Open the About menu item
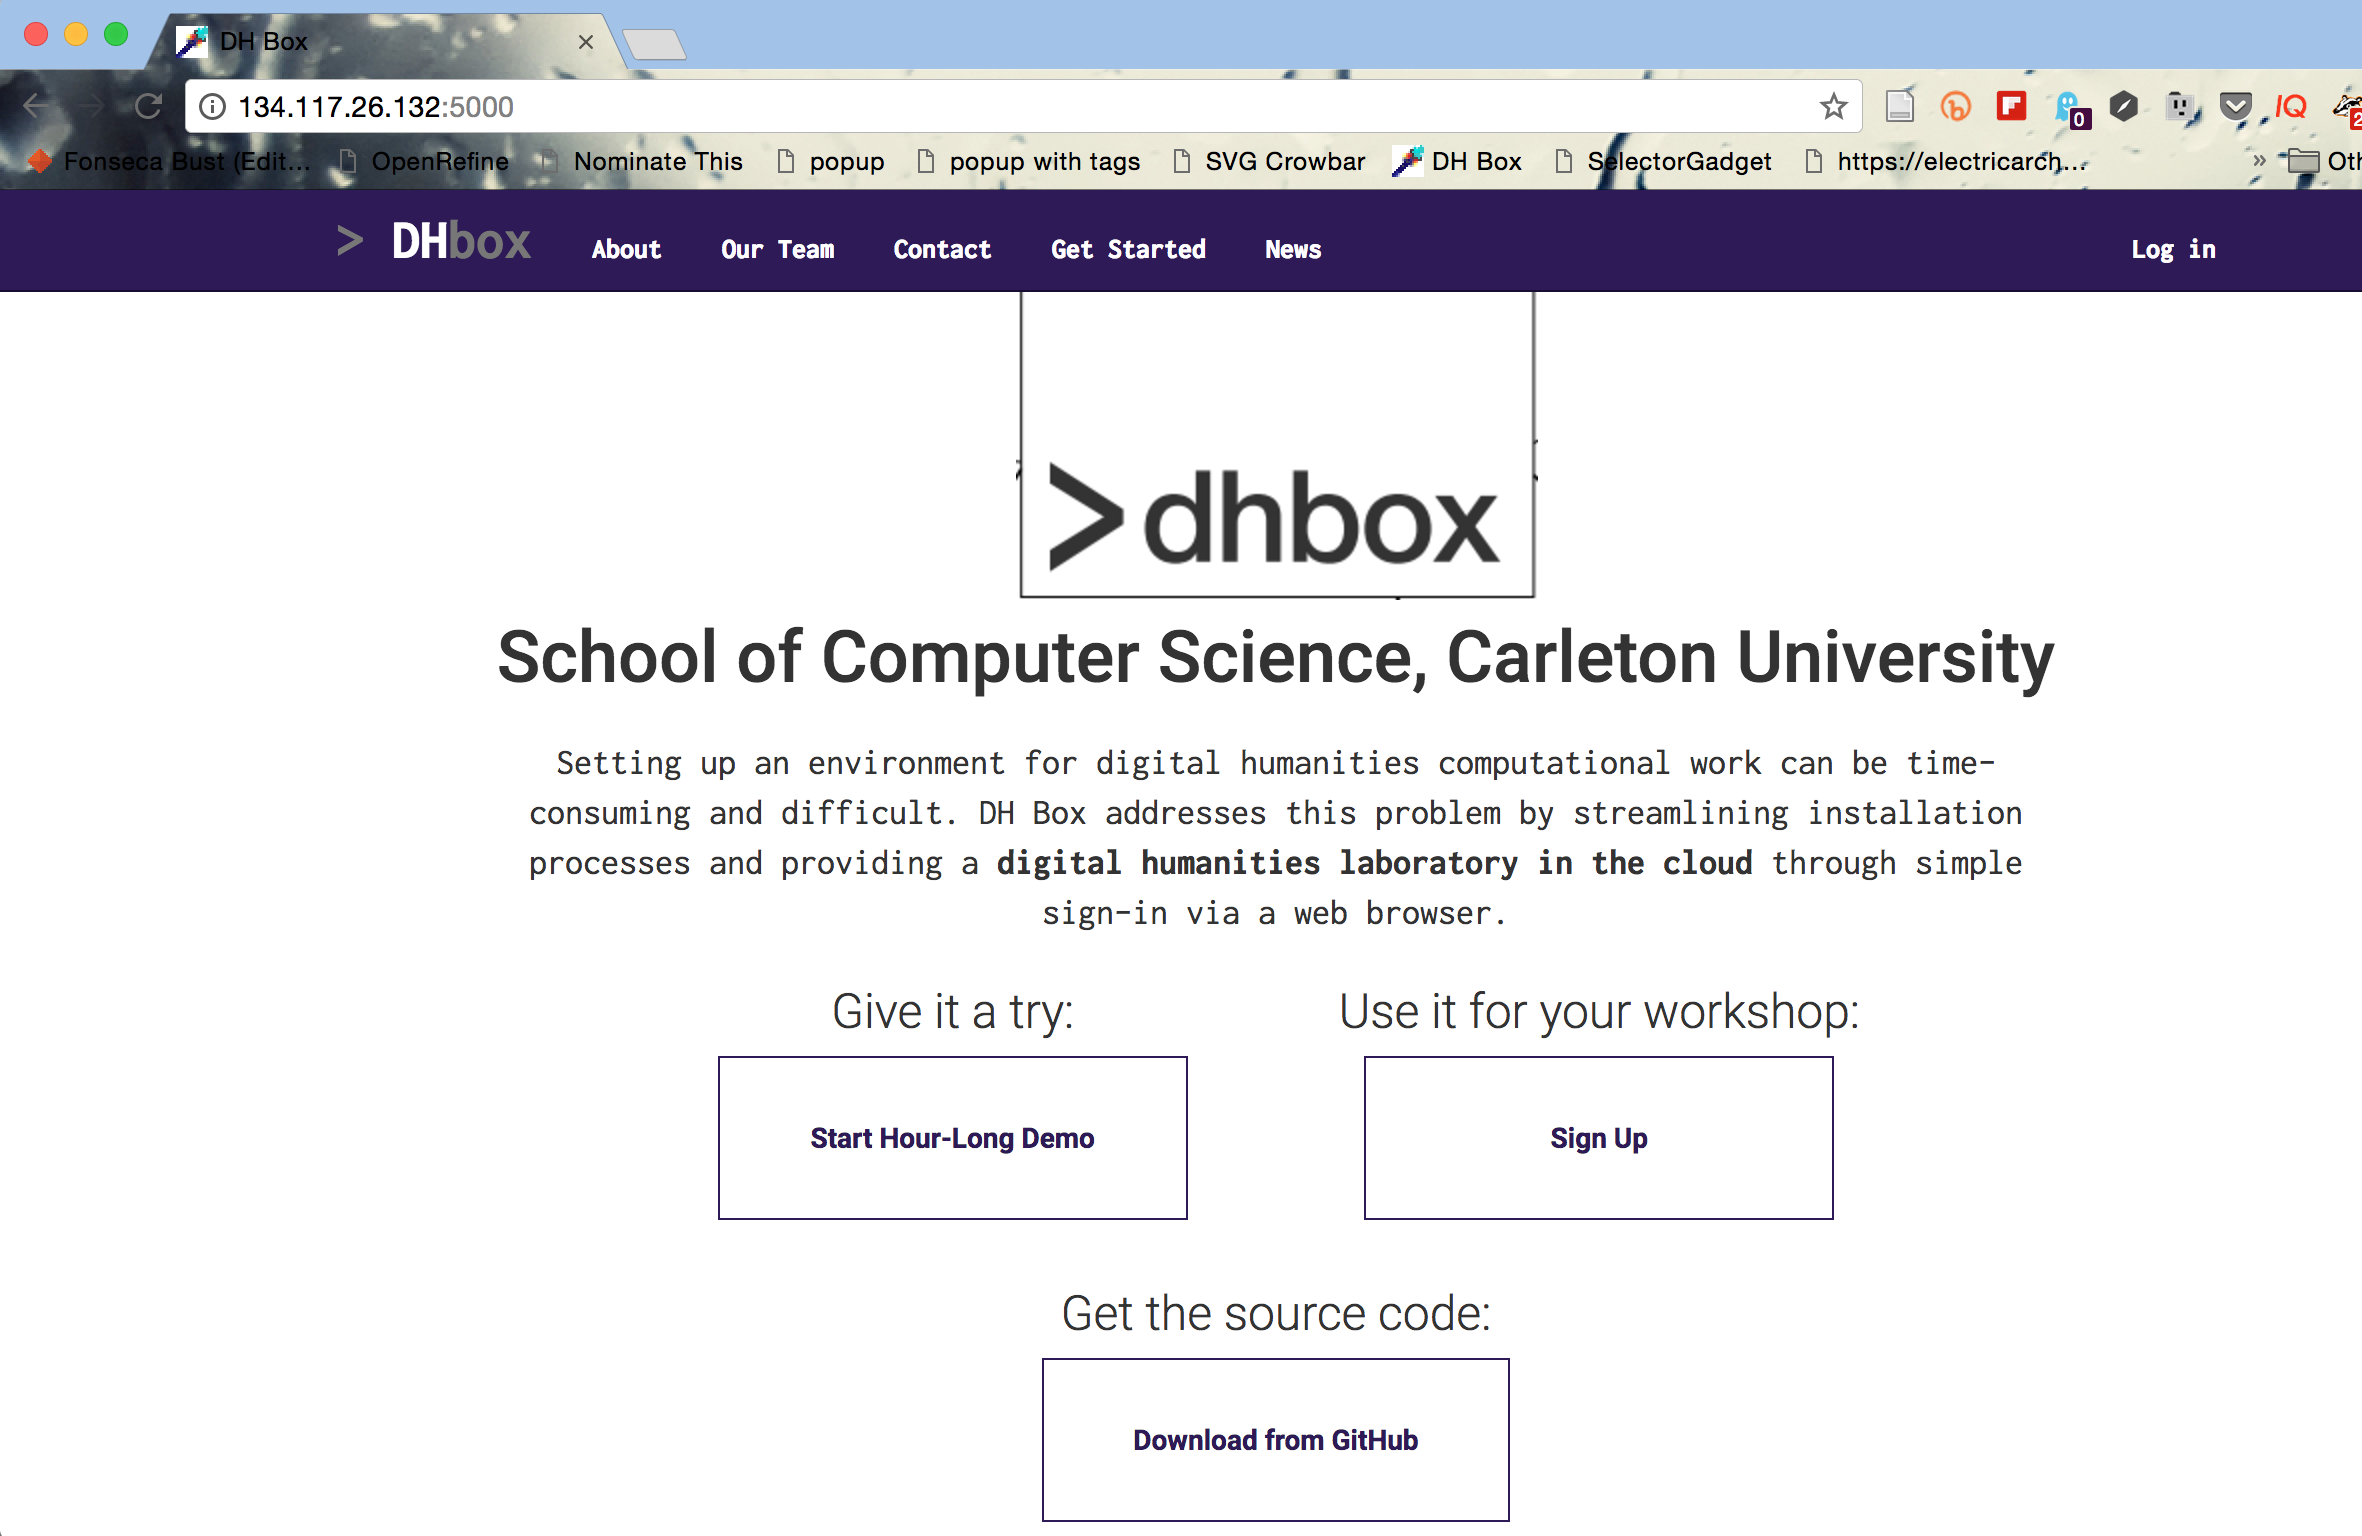This screenshot has width=2362, height=1536. (626, 249)
